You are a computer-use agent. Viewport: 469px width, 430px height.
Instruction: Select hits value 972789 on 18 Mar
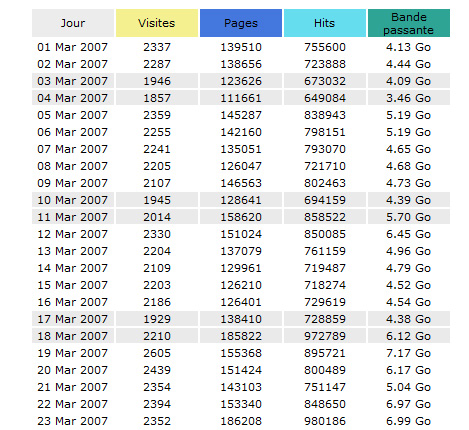(325, 336)
